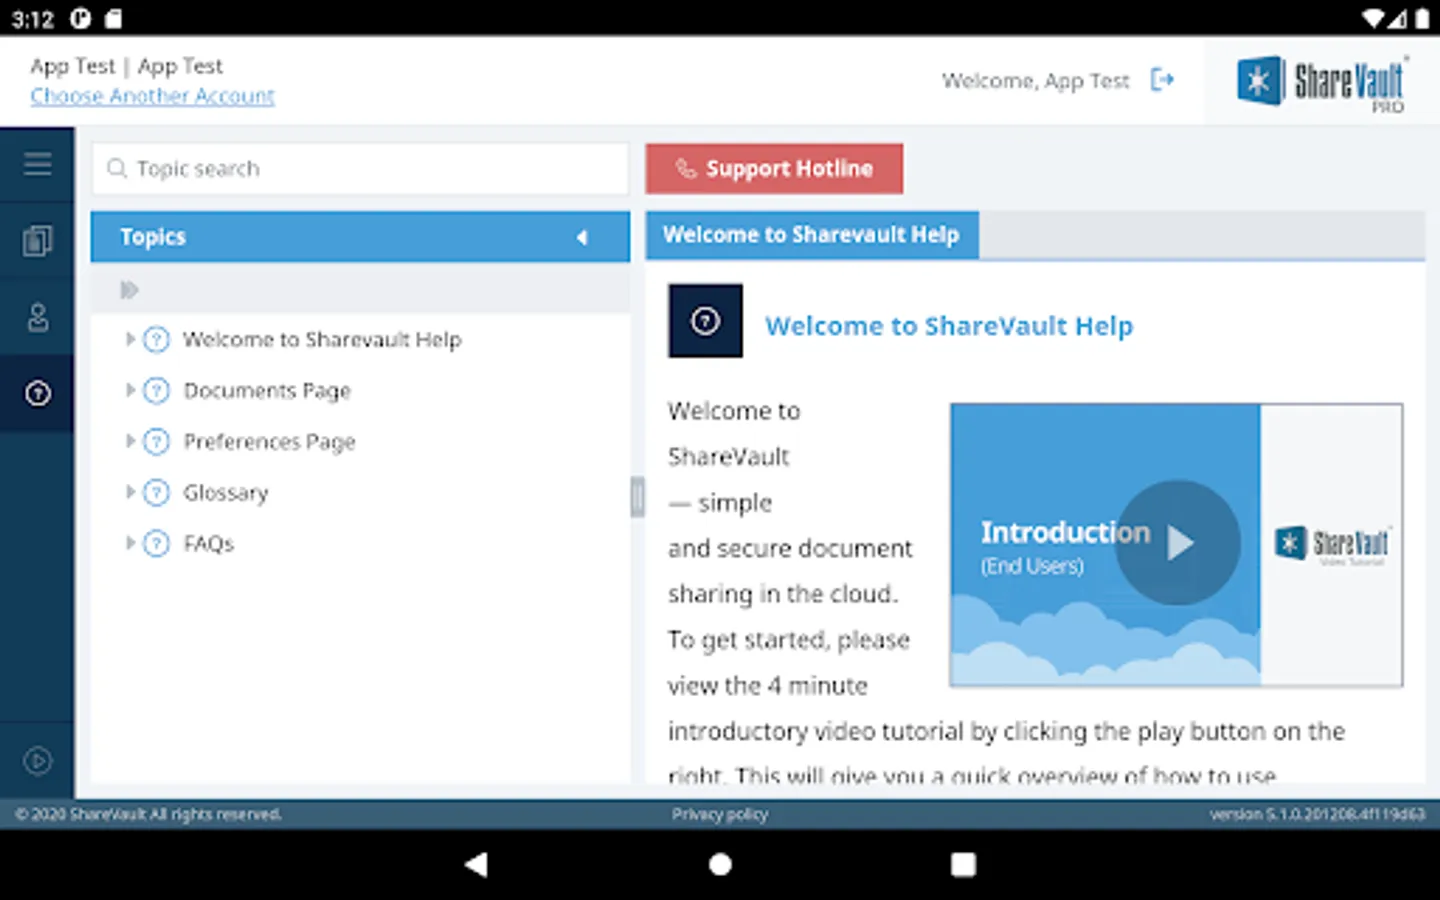Open the hamburger menu in sidebar

(38, 164)
